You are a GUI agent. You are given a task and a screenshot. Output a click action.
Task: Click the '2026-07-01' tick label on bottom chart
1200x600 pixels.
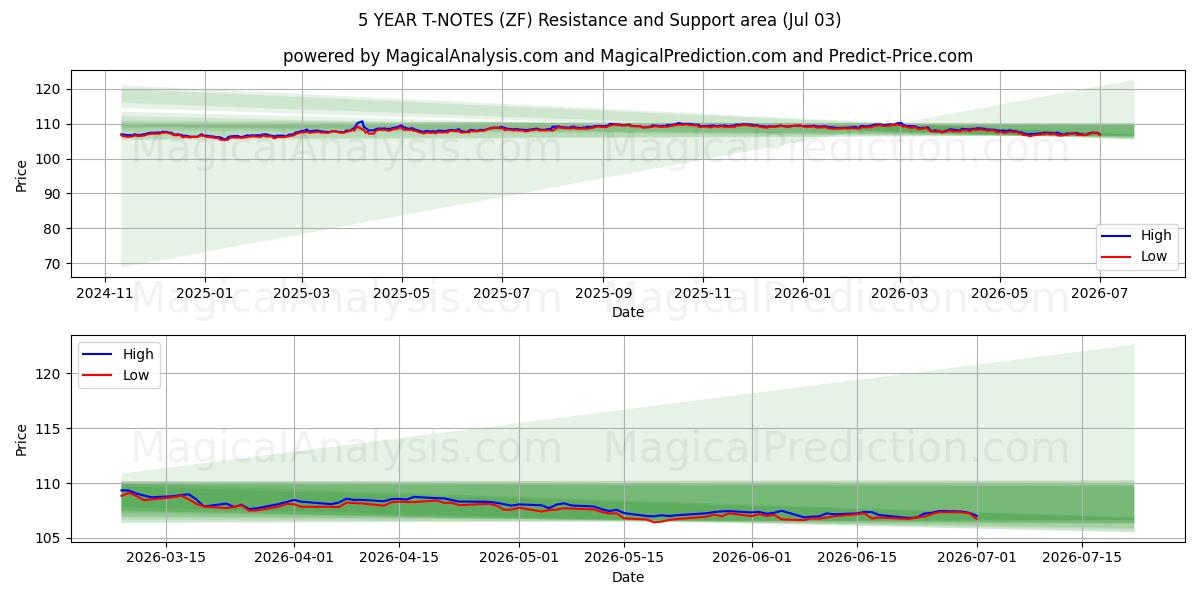[x=977, y=558]
